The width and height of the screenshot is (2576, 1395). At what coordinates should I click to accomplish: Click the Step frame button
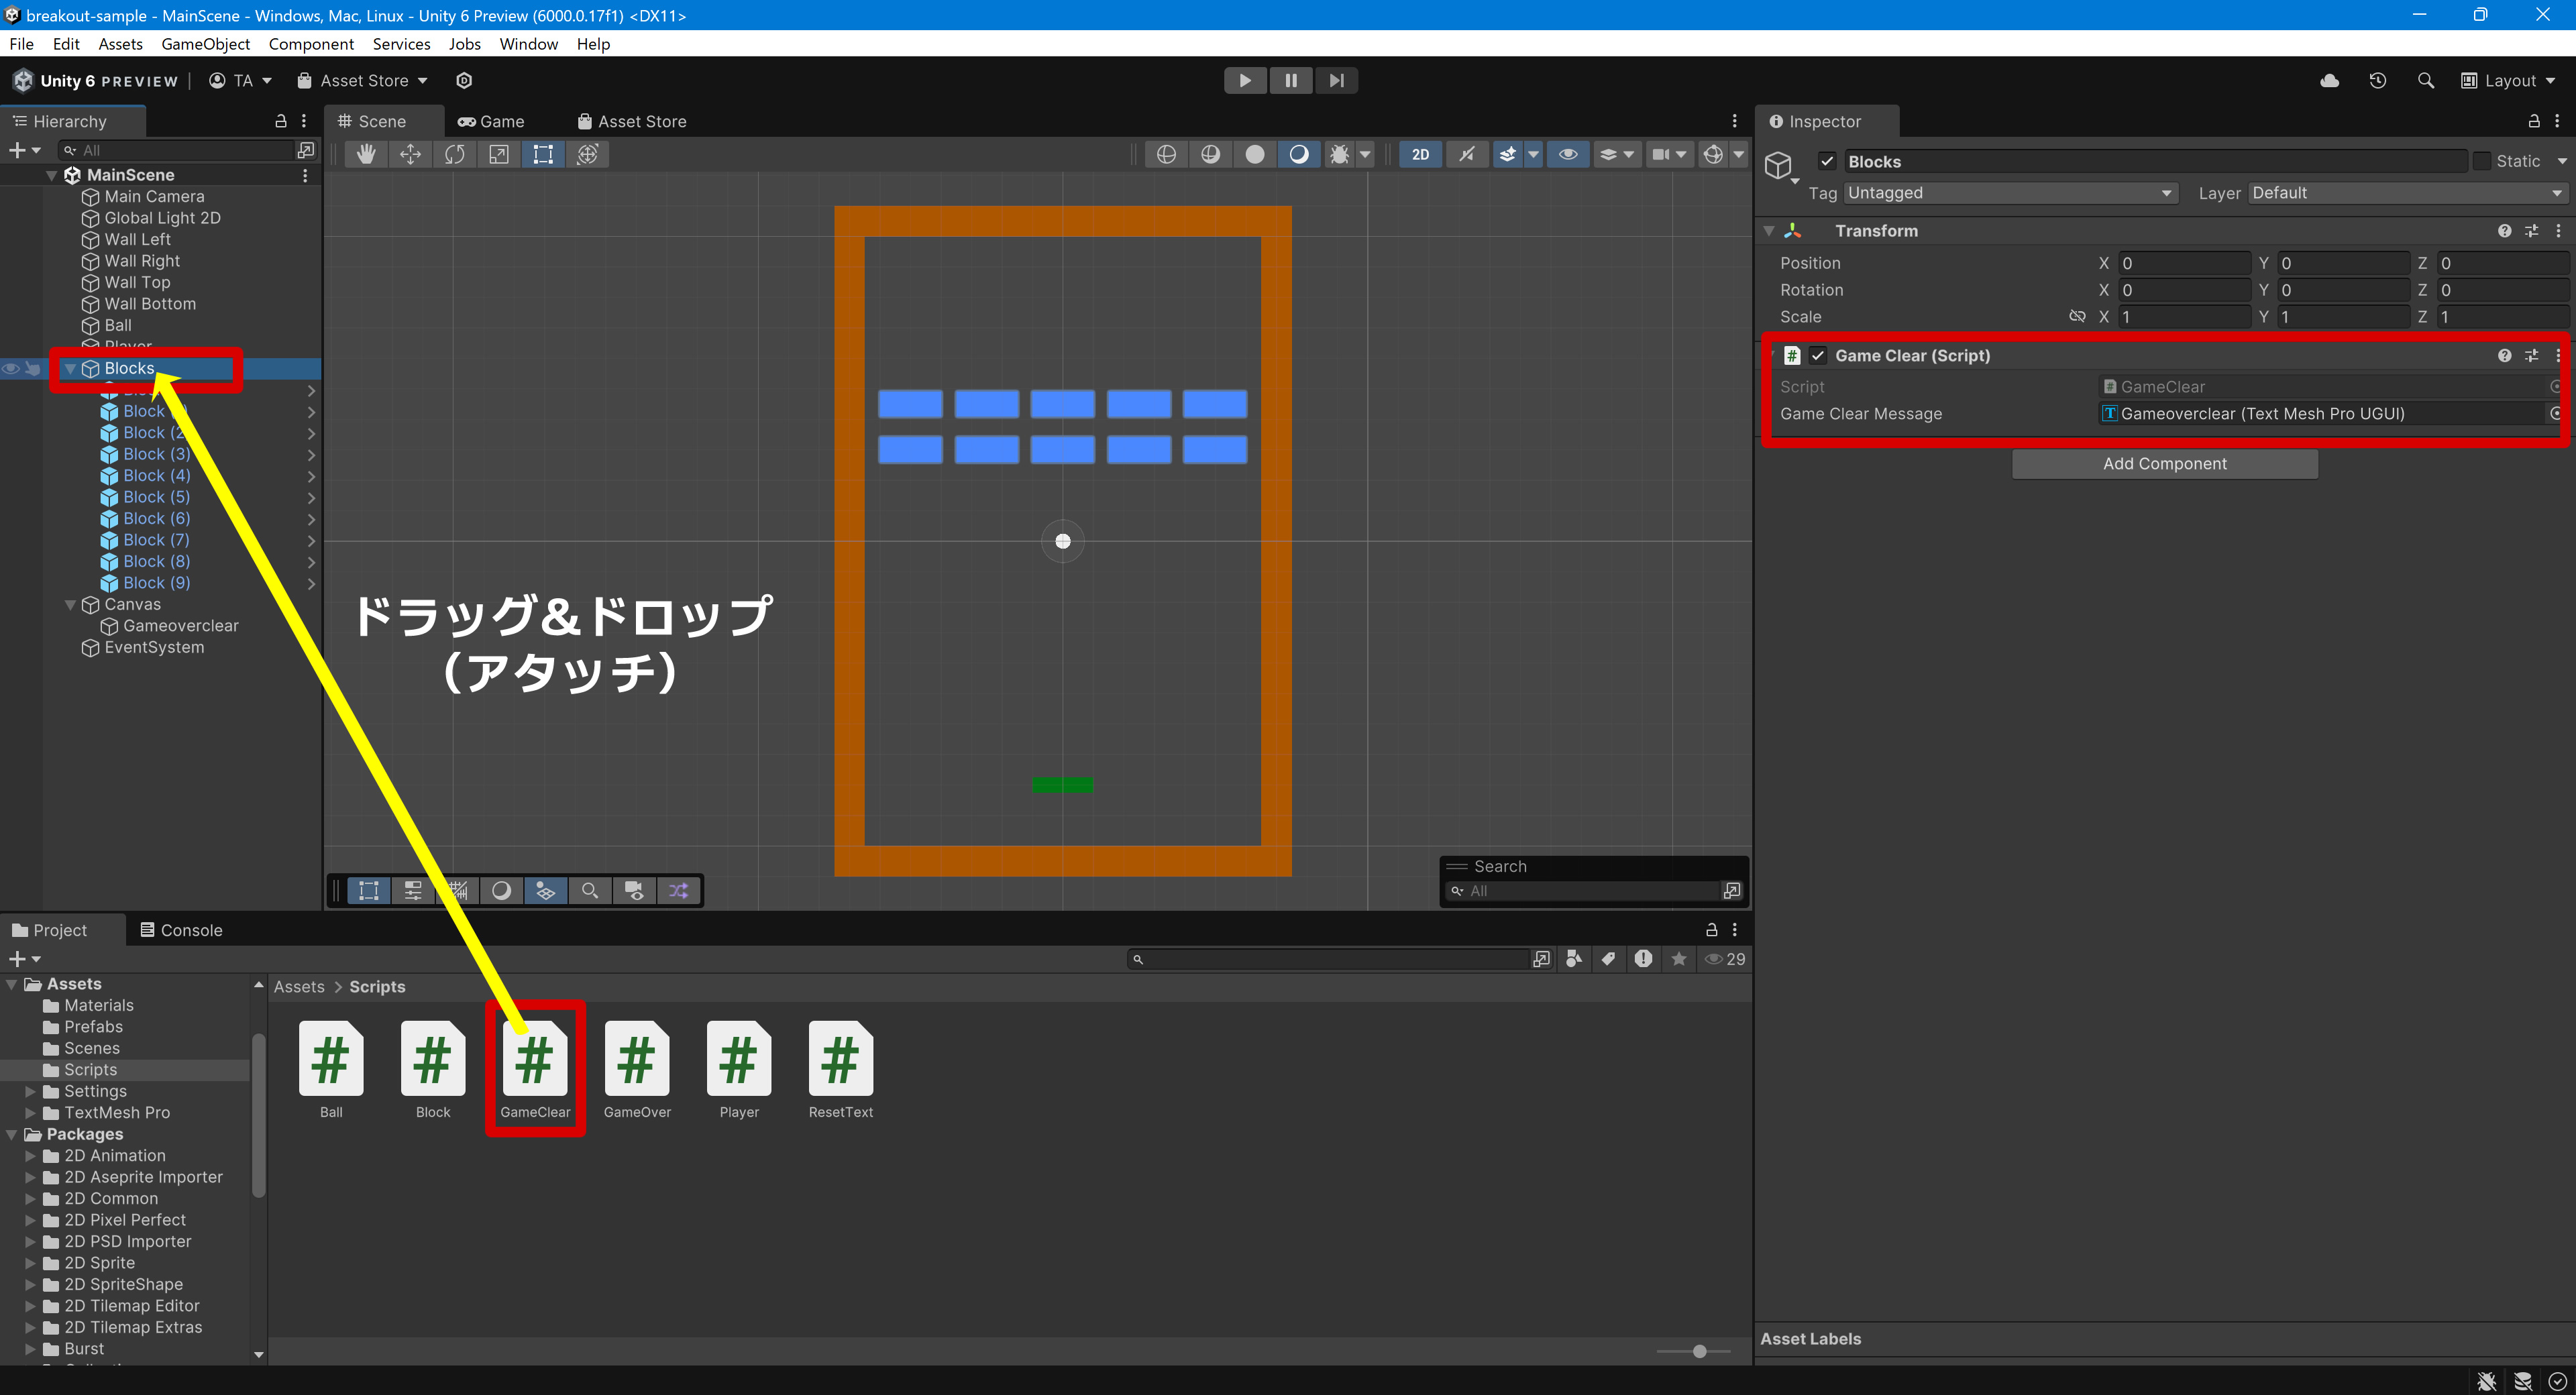[x=1336, y=80]
